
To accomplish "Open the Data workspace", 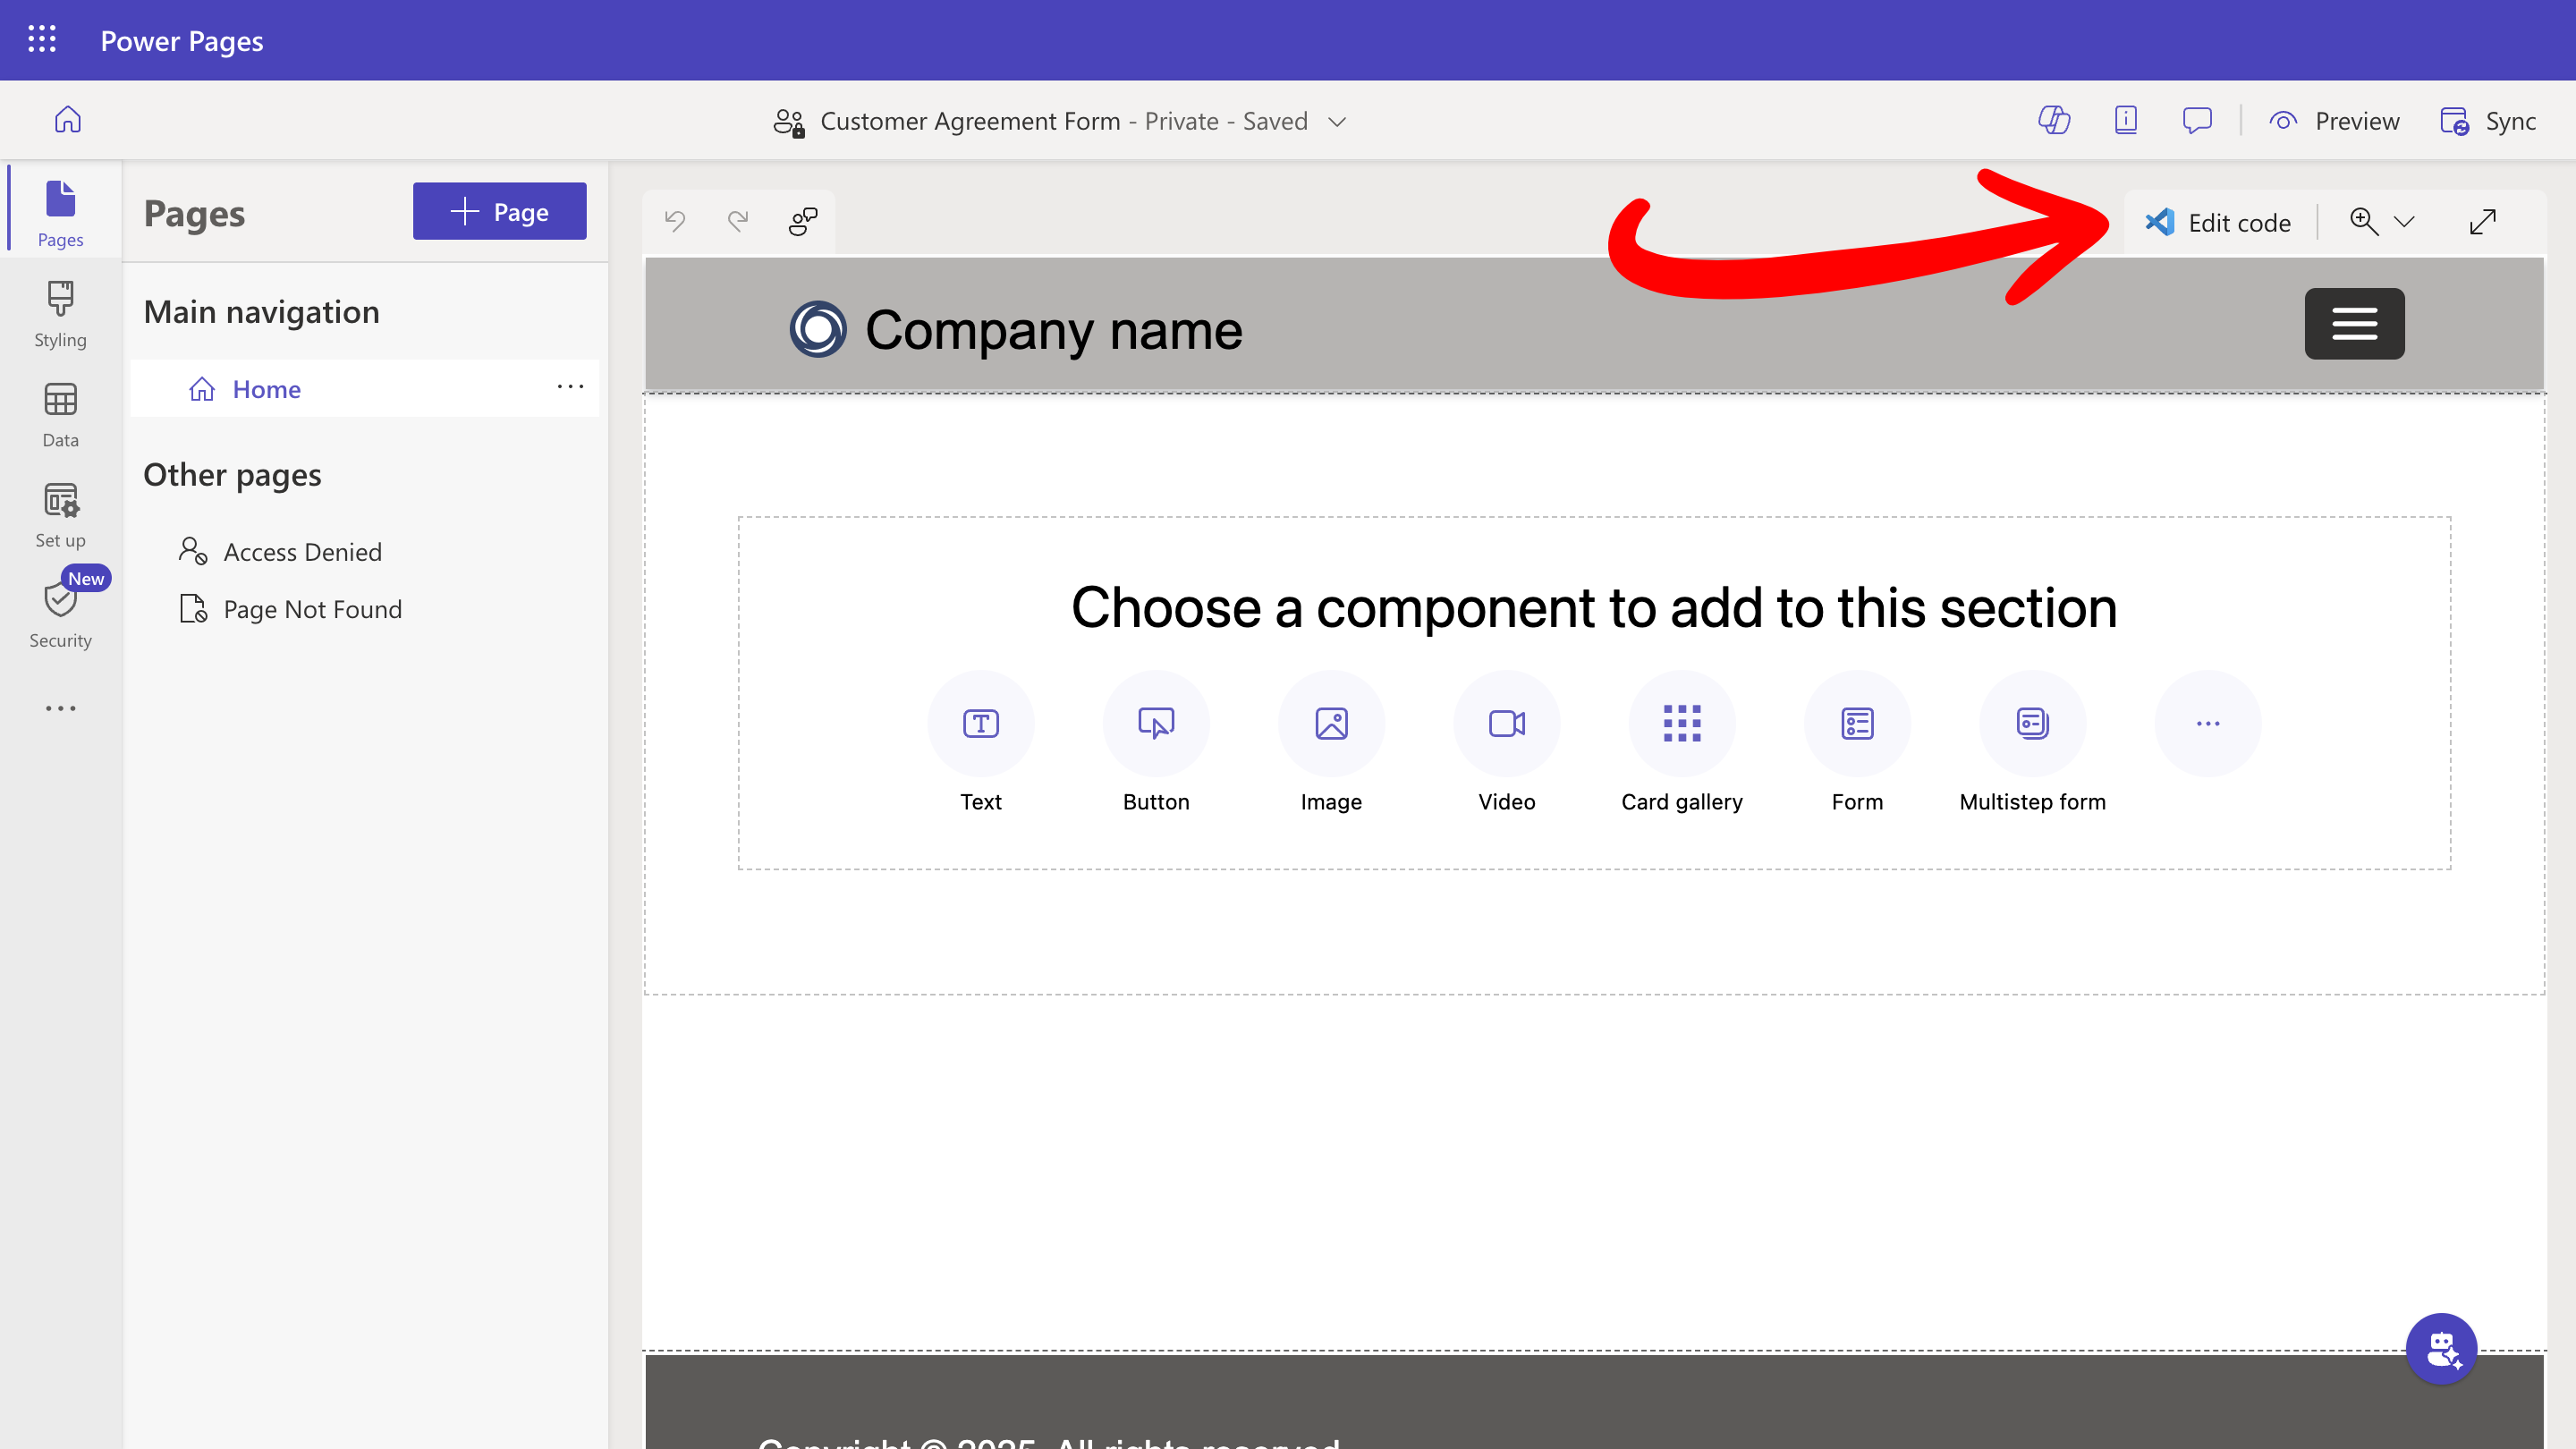I will (x=60, y=413).
